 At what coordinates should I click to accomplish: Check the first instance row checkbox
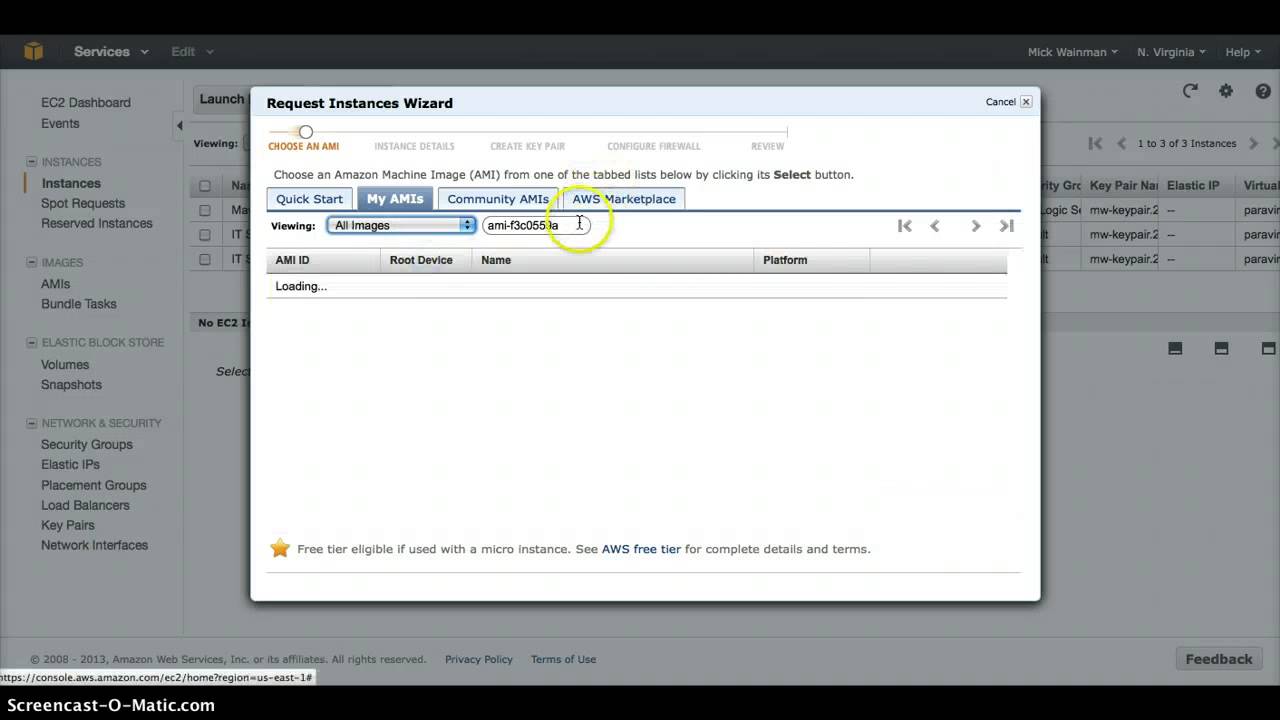pyautogui.click(x=205, y=210)
